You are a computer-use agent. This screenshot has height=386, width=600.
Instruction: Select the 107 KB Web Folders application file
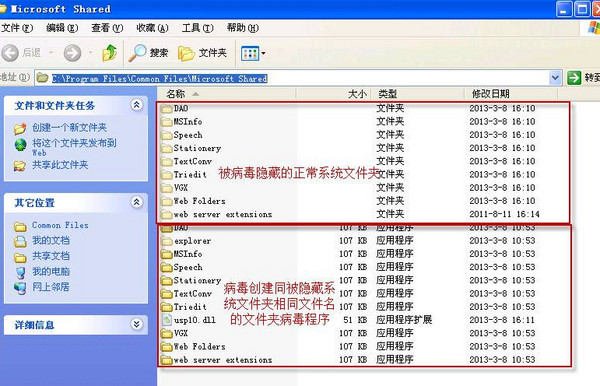(193, 347)
